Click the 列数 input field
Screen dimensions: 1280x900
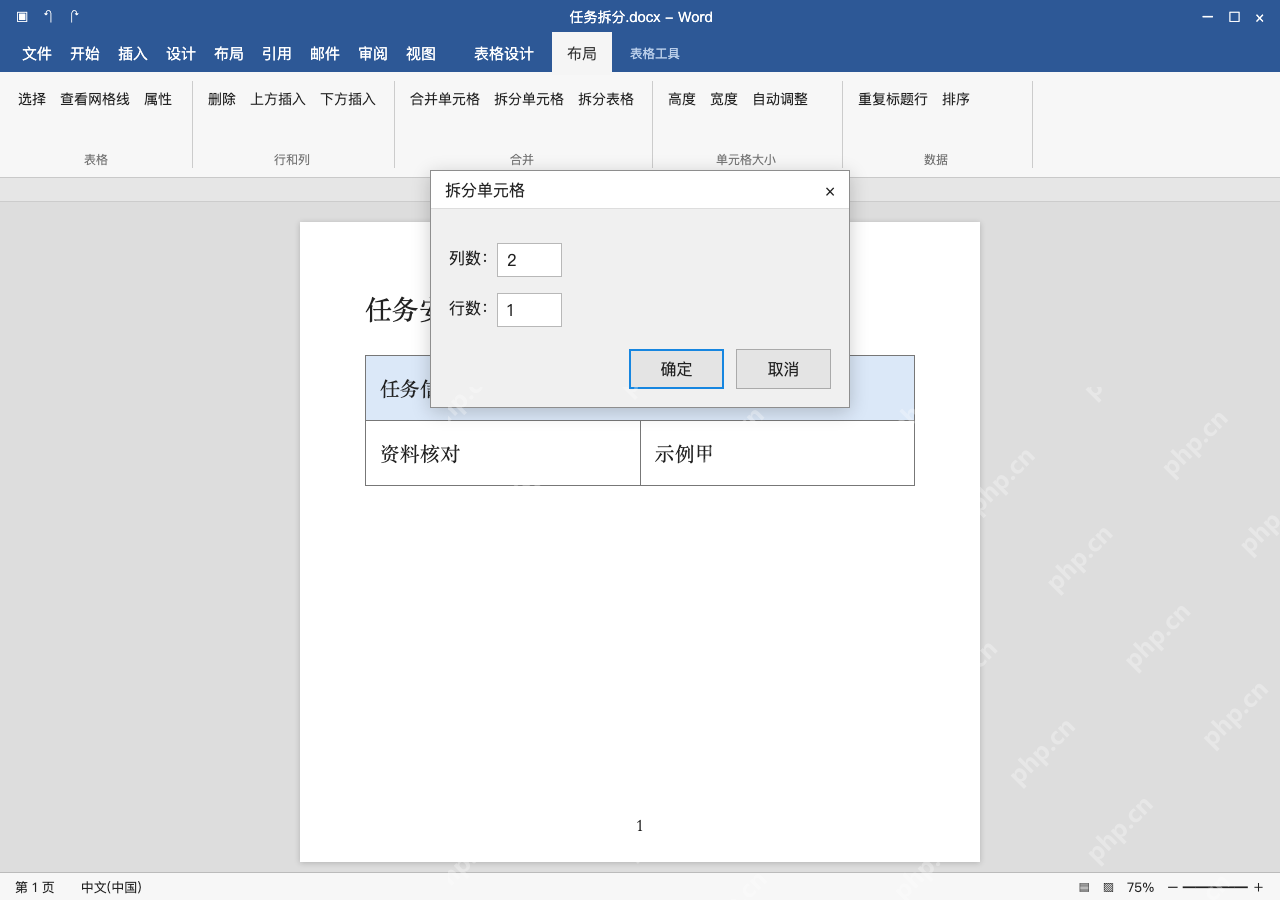(529, 260)
